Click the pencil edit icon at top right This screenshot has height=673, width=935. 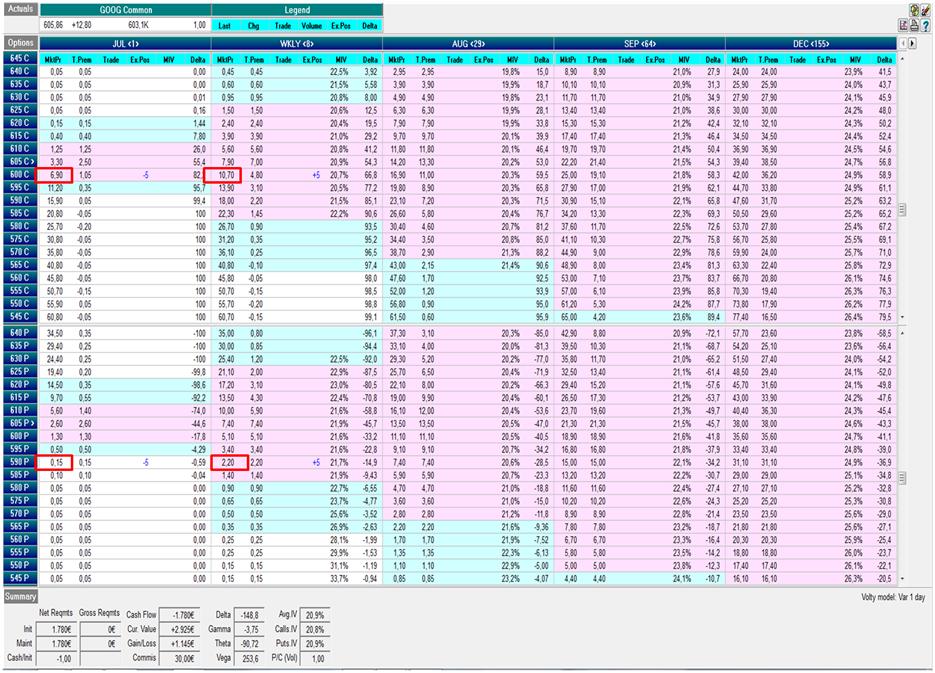tap(925, 10)
